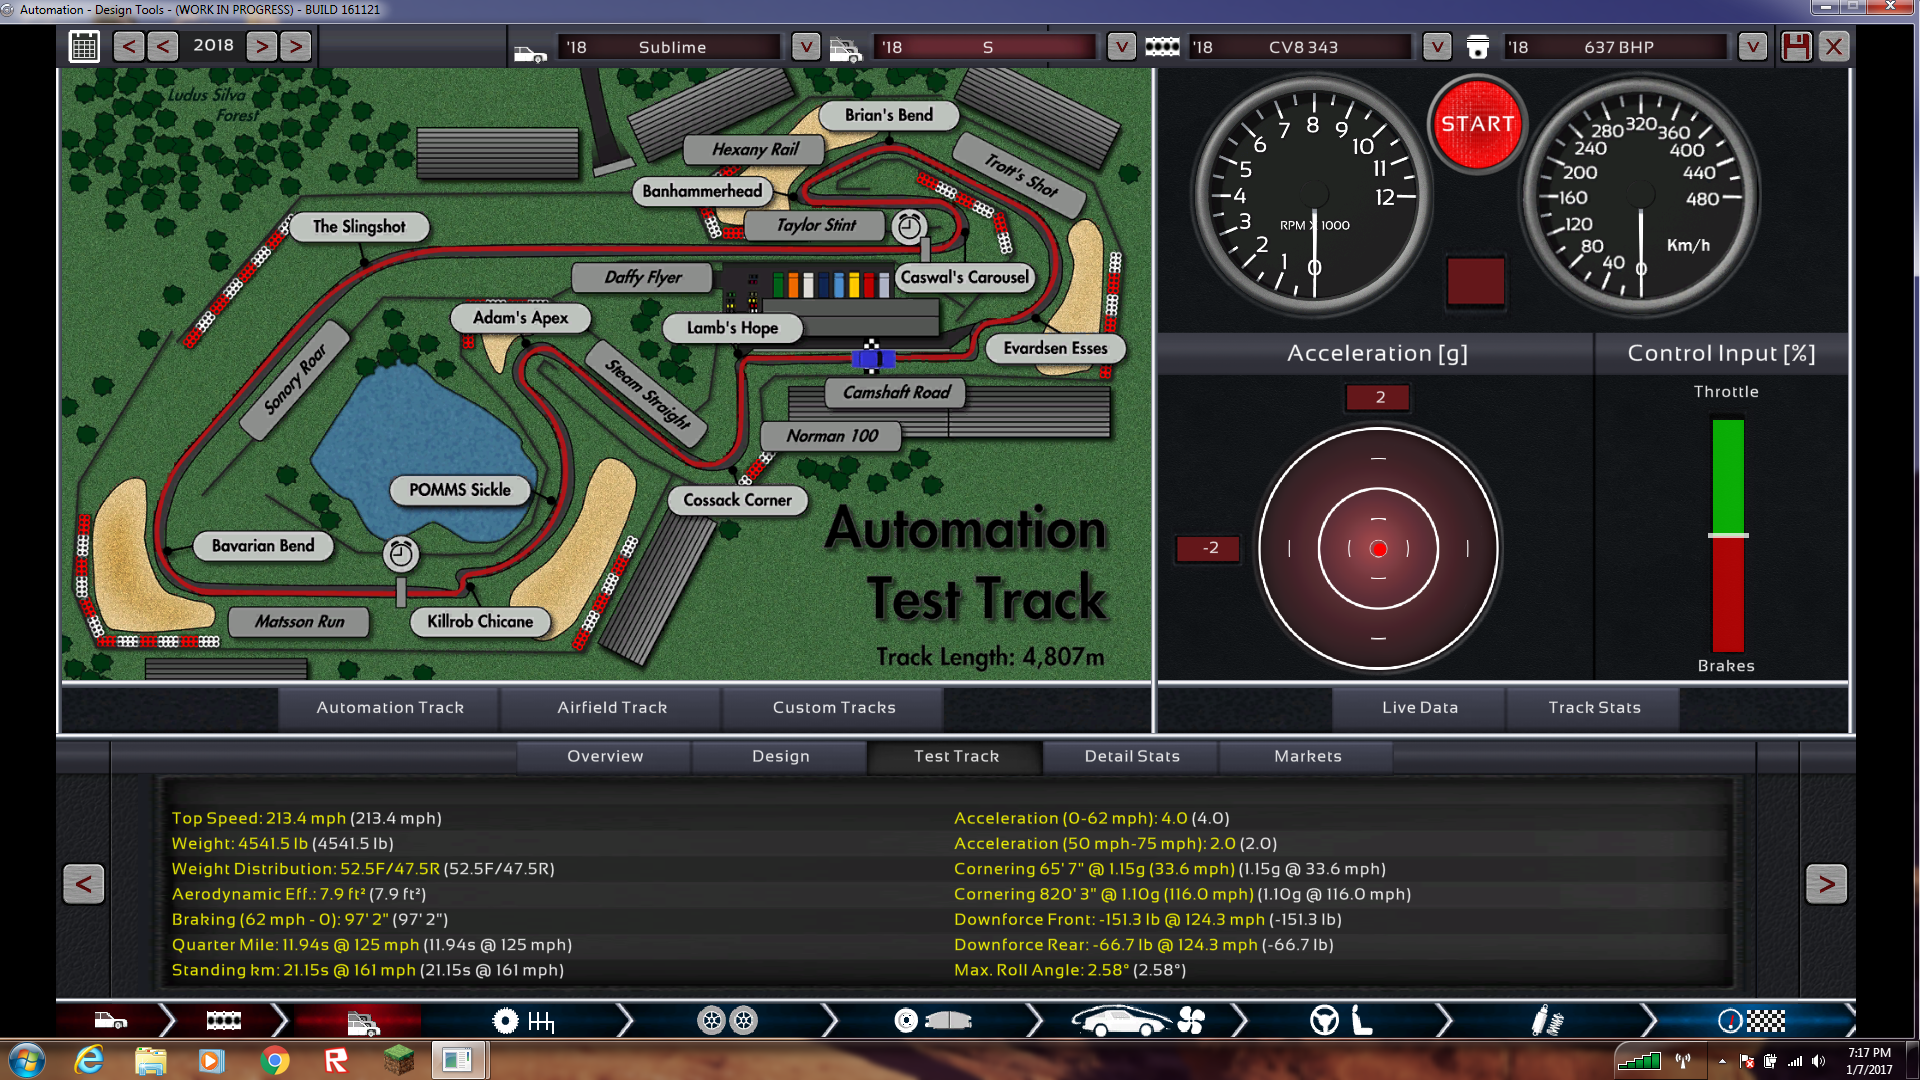The width and height of the screenshot is (1920, 1080).
Task: Show the Track Stats panel
Action: [1594, 707]
